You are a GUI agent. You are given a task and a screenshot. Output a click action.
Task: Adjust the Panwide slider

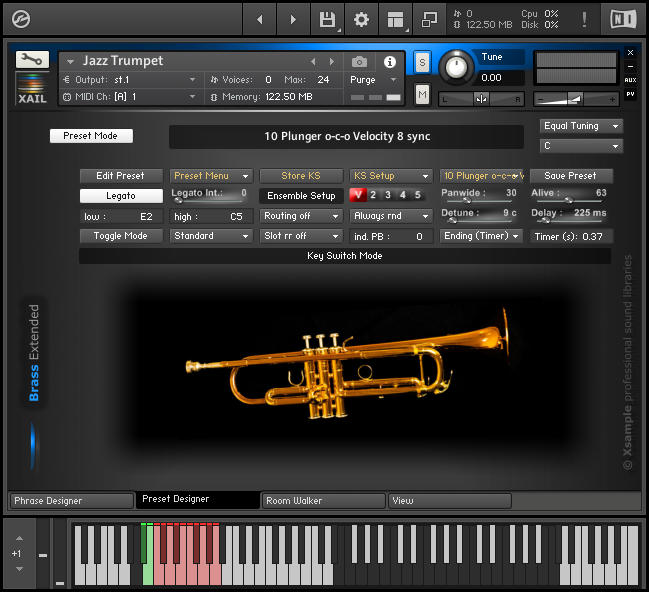(479, 200)
